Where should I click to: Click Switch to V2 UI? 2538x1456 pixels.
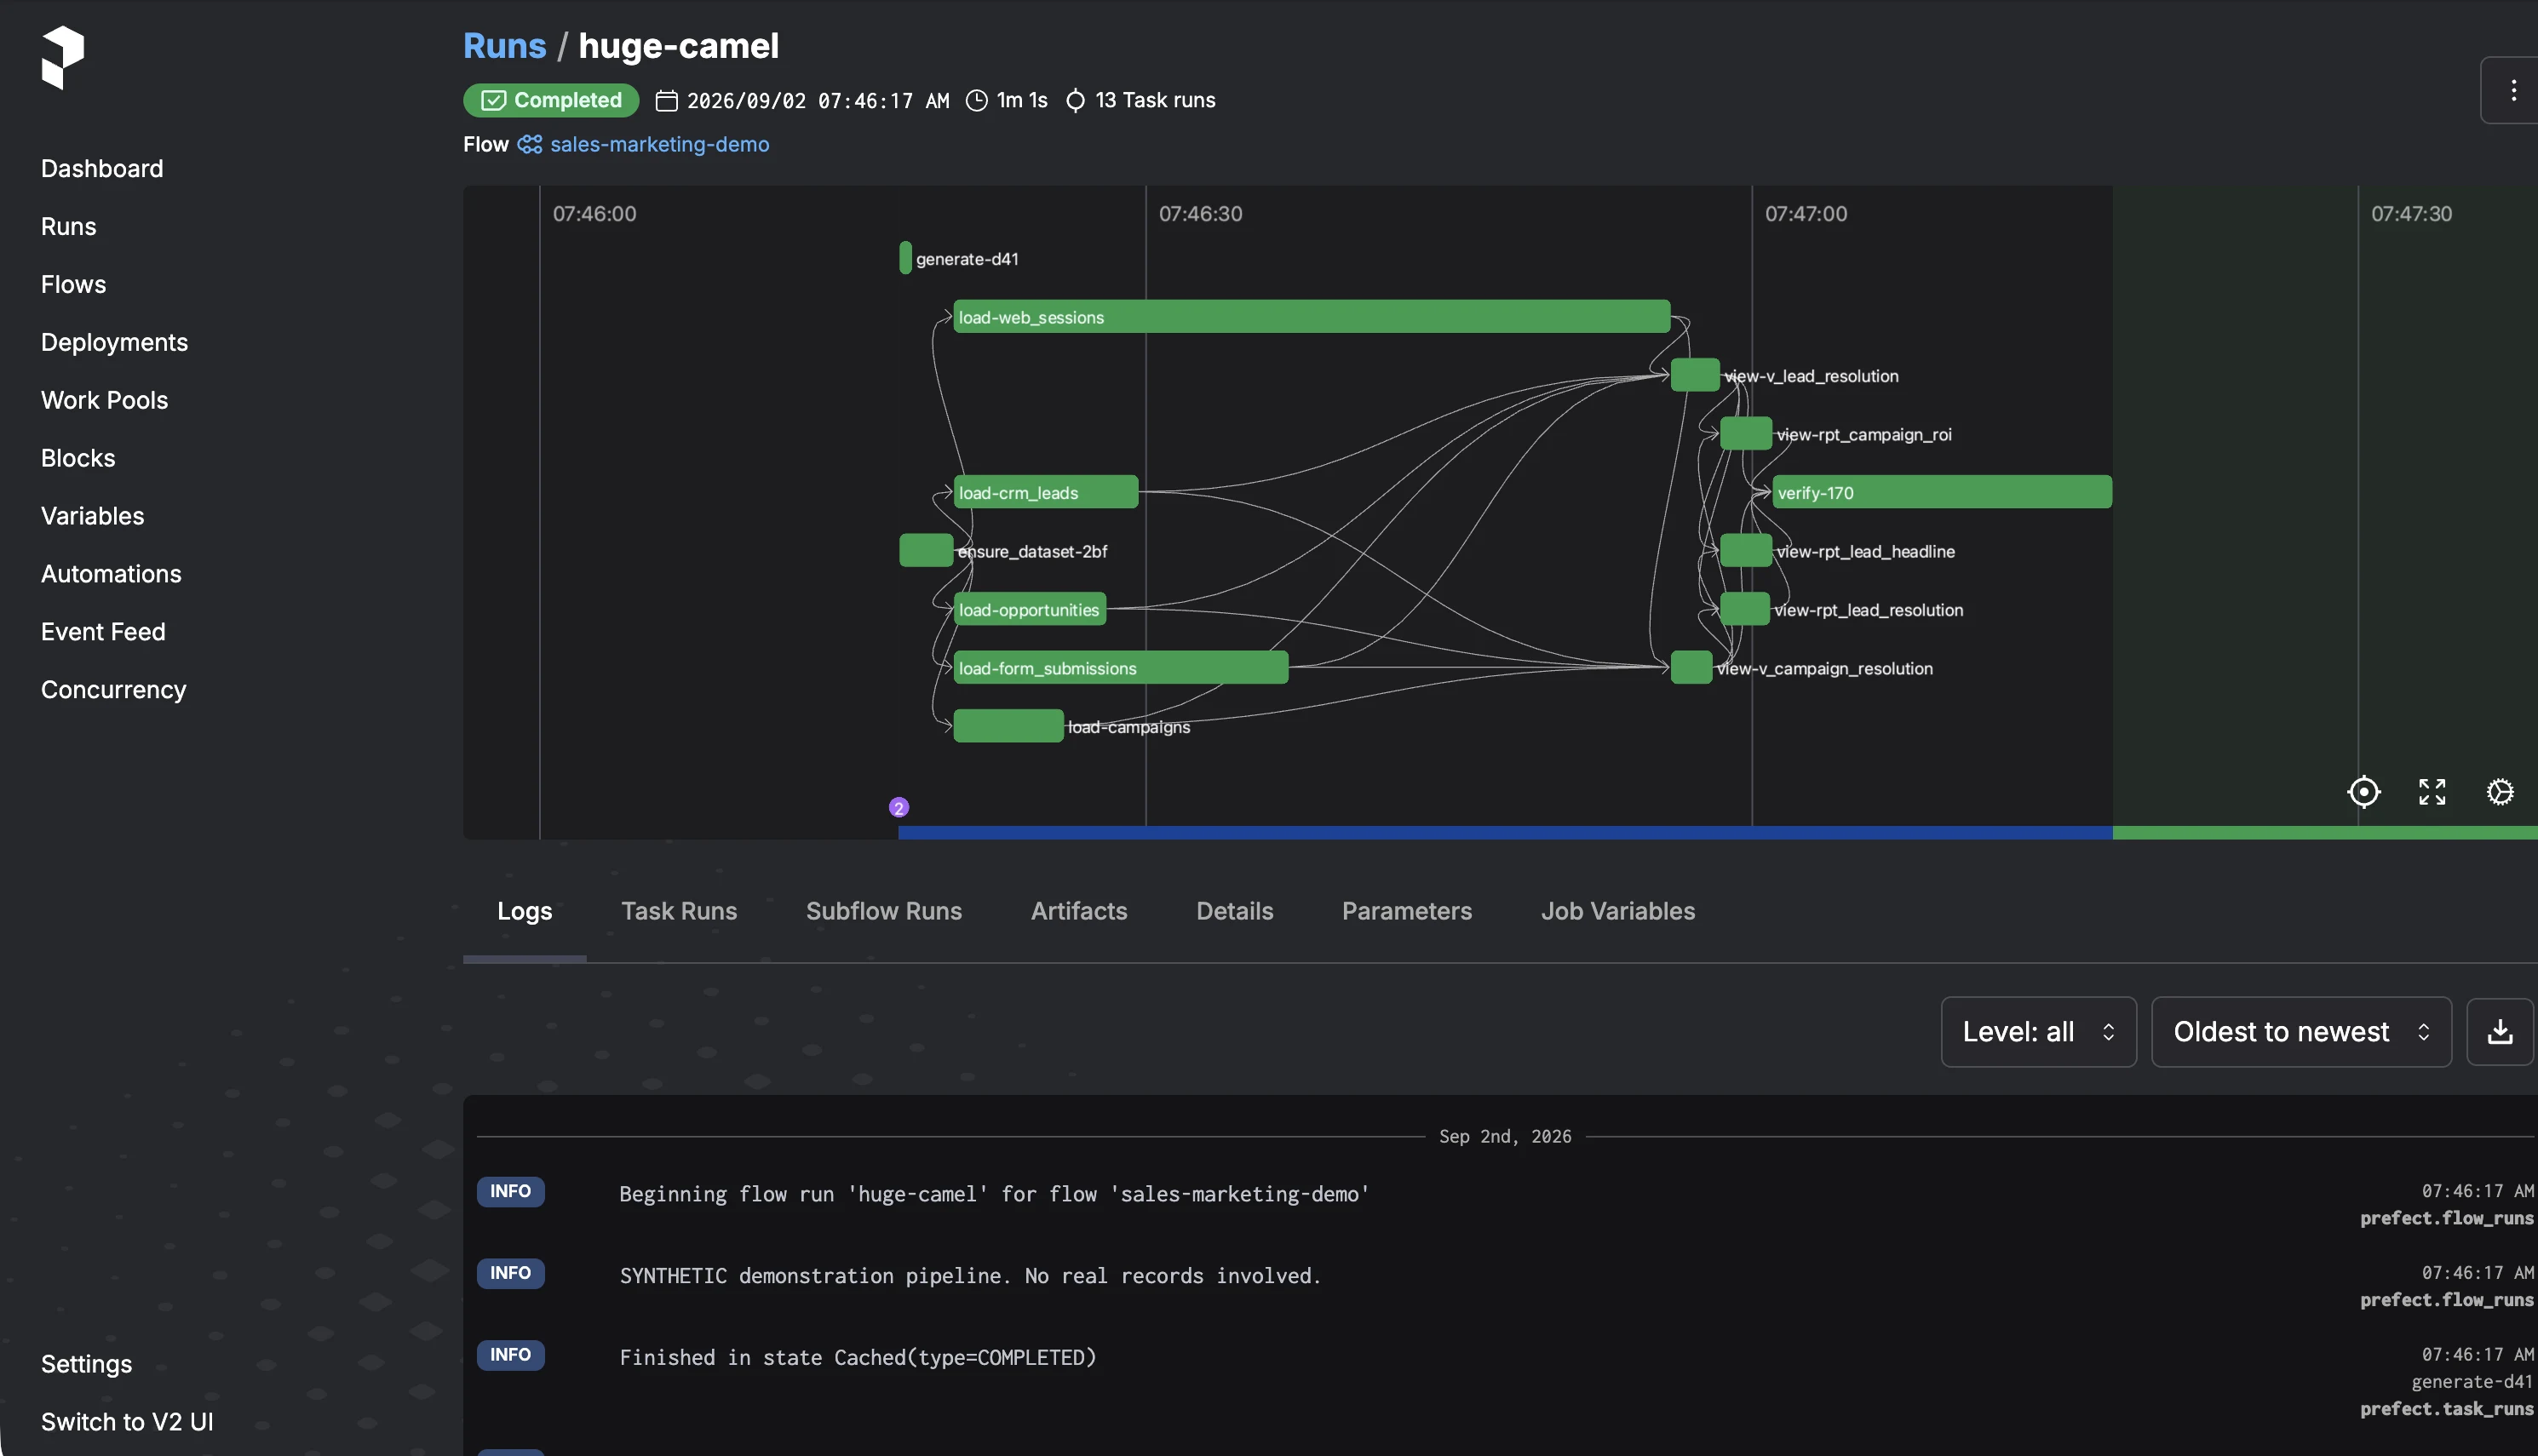tap(127, 1422)
